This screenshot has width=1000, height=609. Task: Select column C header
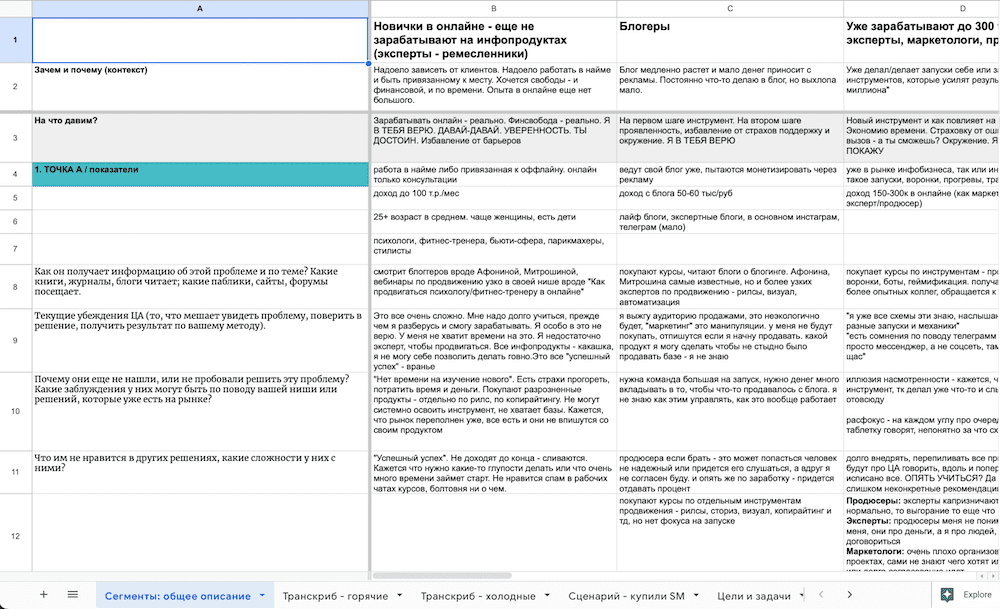click(730, 8)
